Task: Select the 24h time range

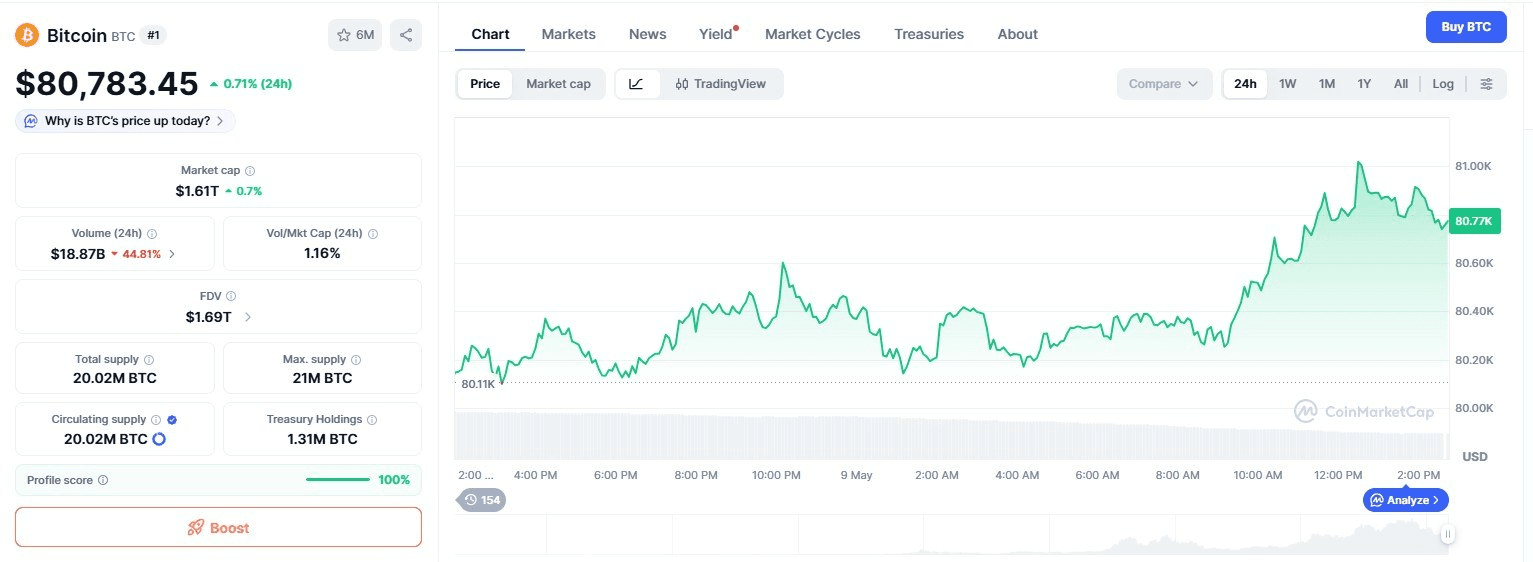Action: (1245, 84)
